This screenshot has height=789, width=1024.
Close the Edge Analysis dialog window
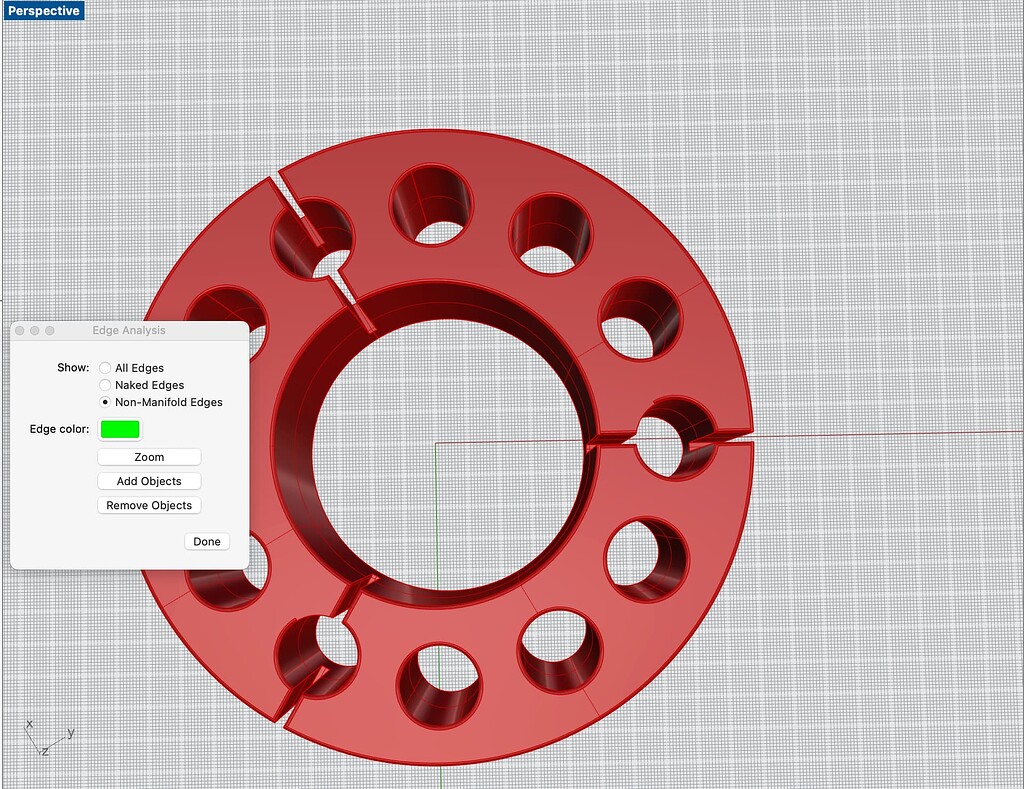coord(20,330)
